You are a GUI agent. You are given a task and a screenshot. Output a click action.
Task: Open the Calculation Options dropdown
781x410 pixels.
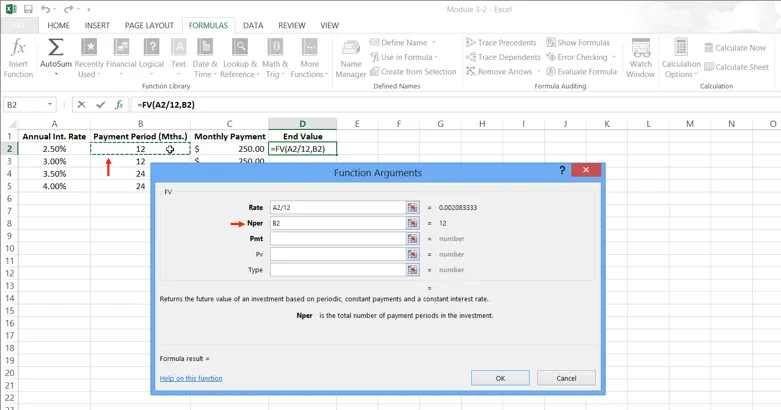[681, 60]
